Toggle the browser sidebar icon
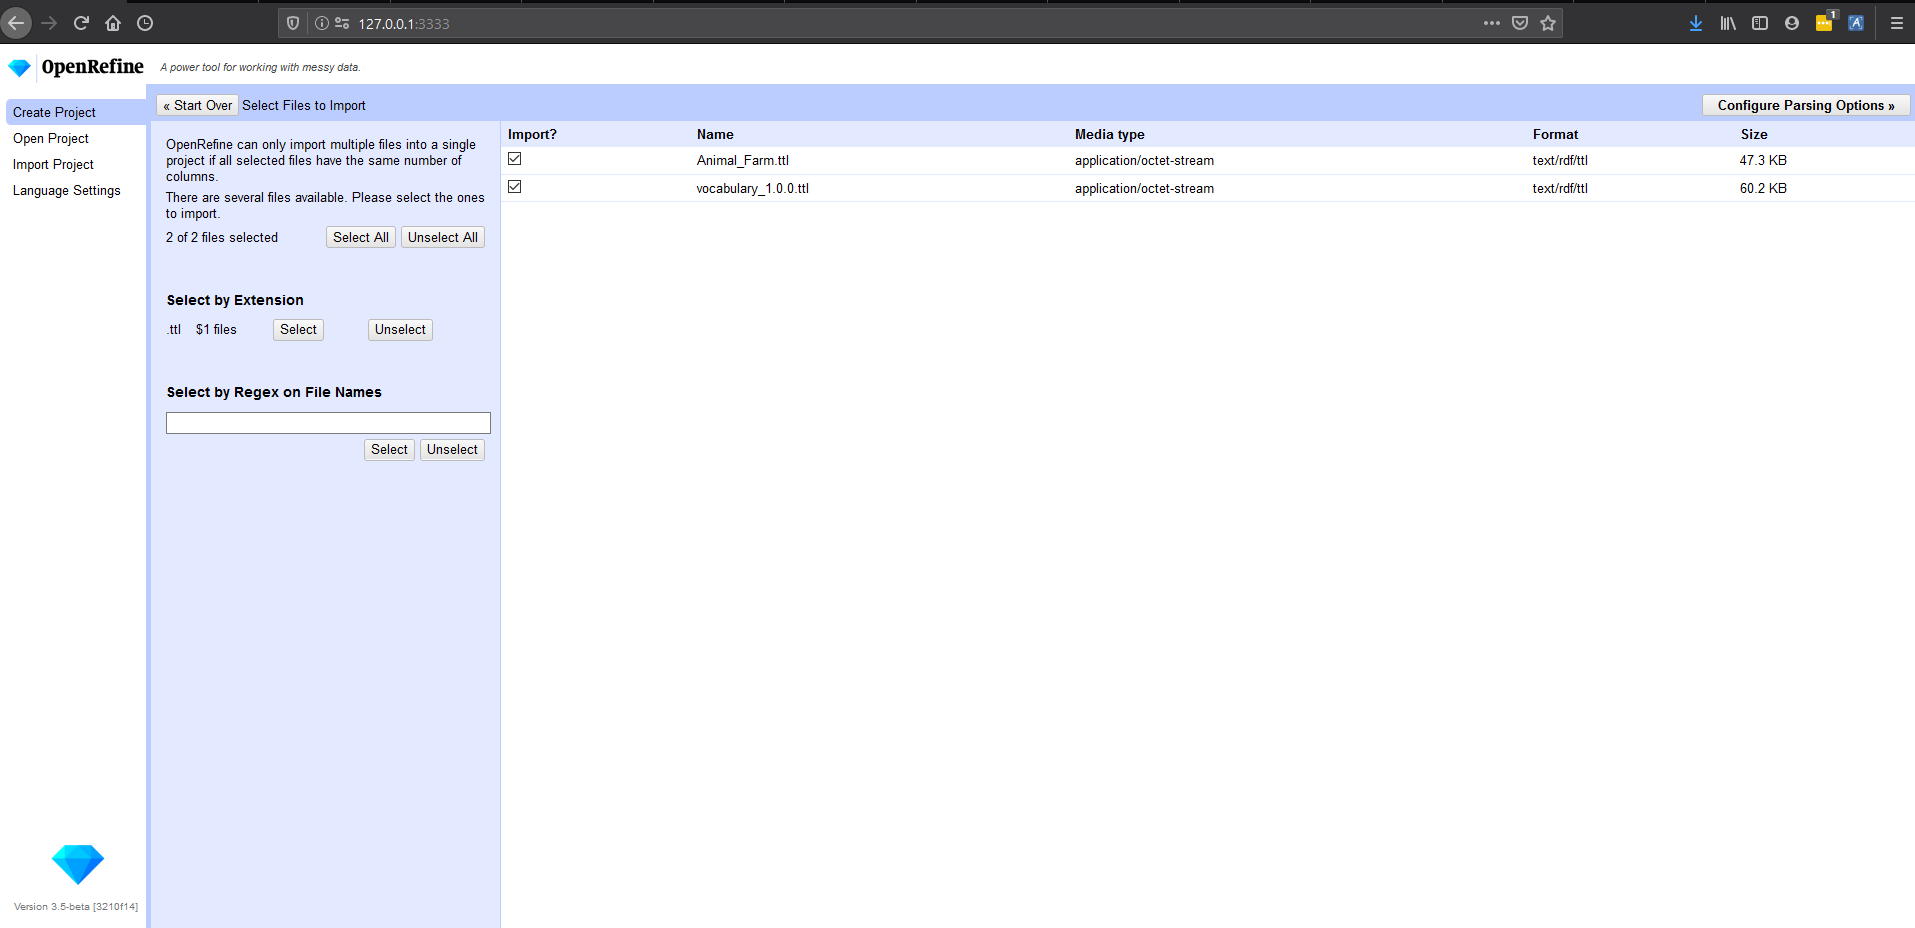This screenshot has height=928, width=1915. (1760, 23)
